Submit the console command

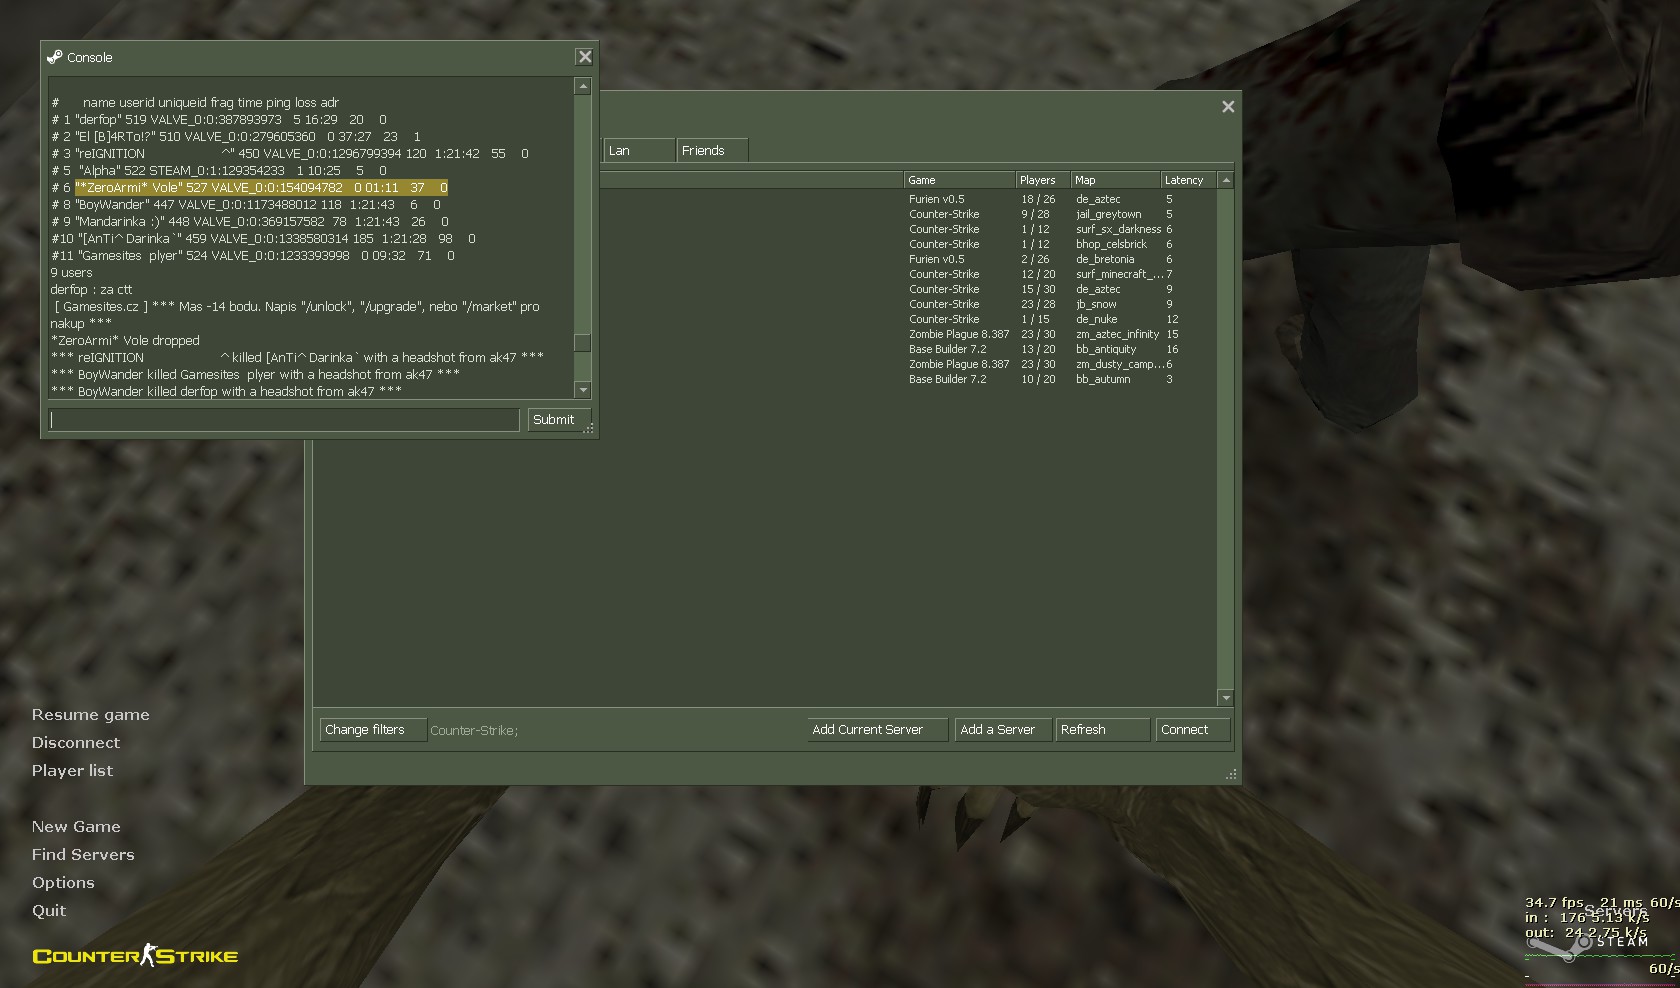(559, 420)
